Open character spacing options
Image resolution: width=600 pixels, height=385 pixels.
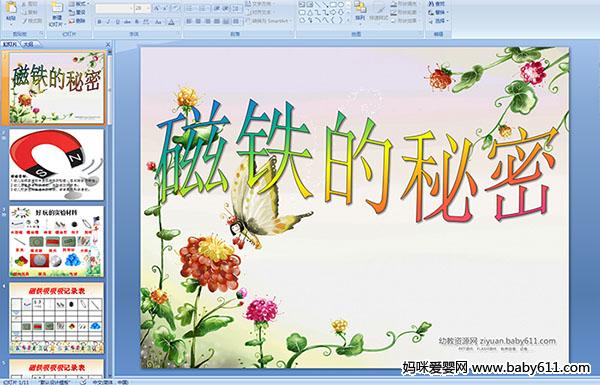[x=146, y=22]
